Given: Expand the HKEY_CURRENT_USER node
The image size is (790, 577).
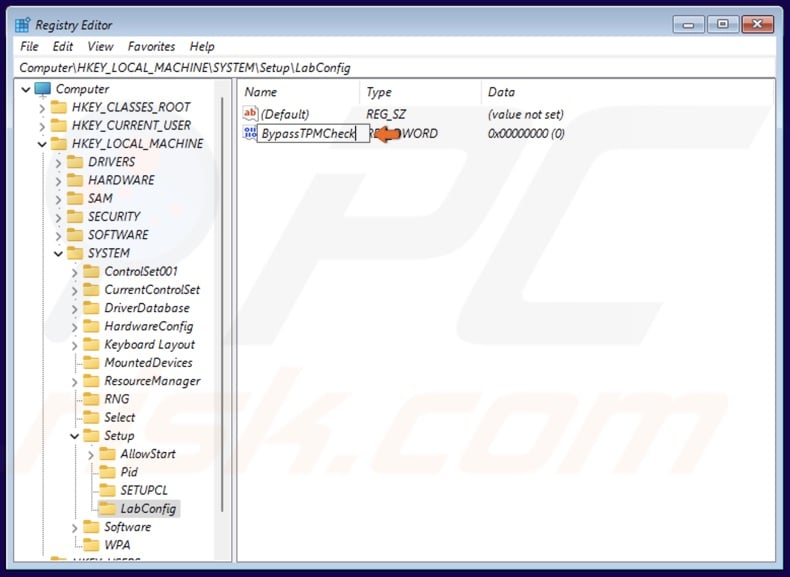Looking at the screenshot, I should 42,126.
